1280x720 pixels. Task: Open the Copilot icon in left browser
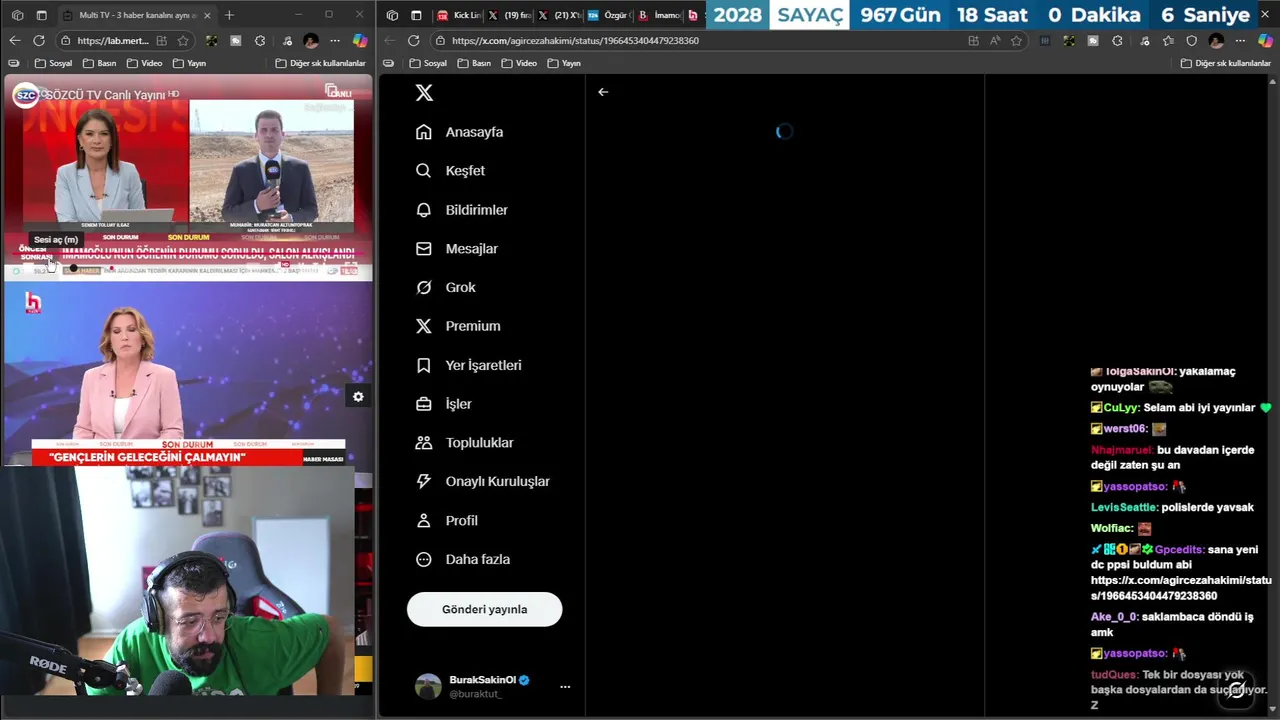[x=360, y=40]
